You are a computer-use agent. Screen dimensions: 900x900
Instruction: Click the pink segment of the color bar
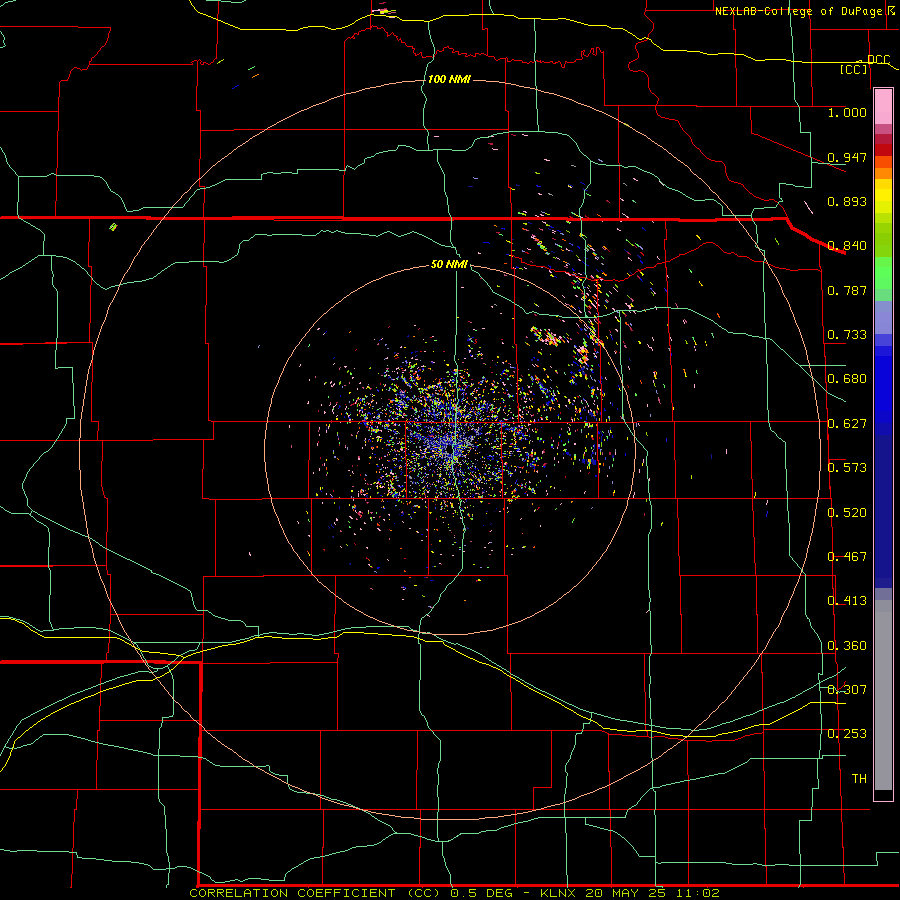(x=883, y=107)
